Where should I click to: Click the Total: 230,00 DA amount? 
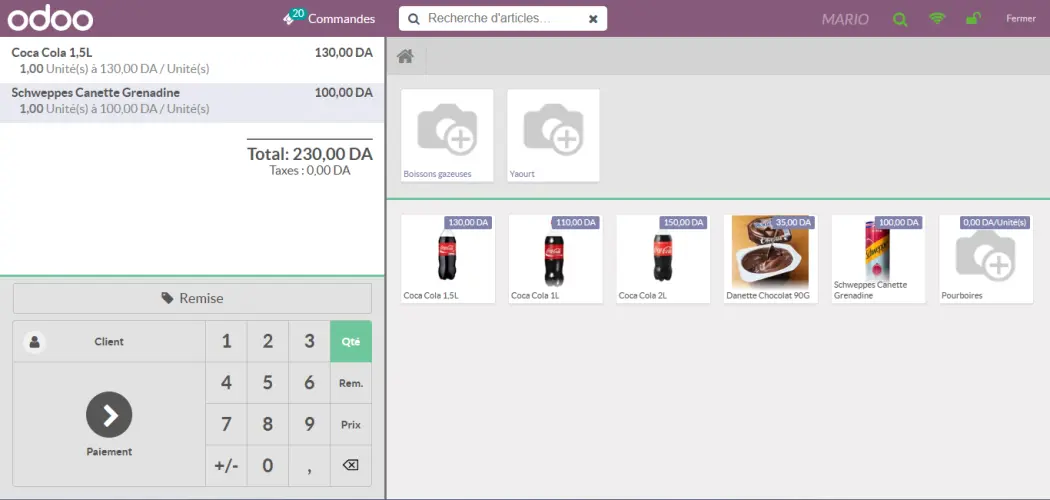[310, 154]
